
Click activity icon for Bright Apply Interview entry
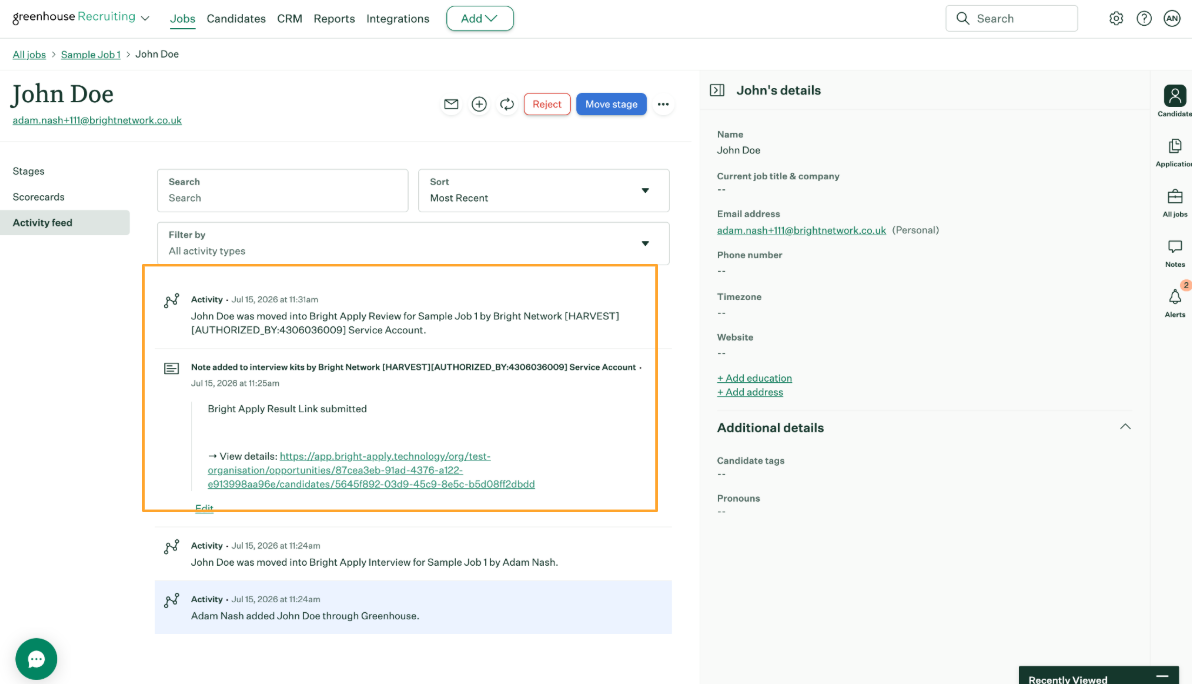click(172, 546)
